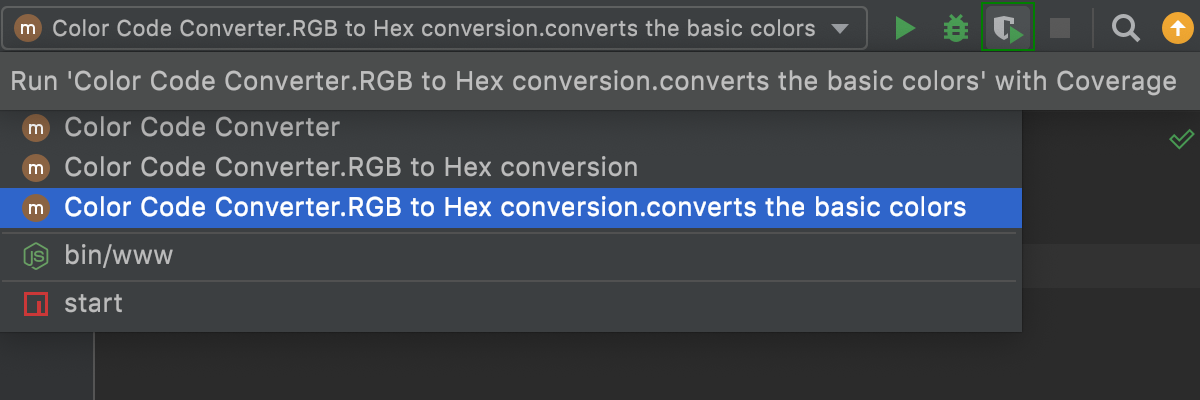
Task: Click the green inspection checkmark
Action: [x=1181, y=139]
